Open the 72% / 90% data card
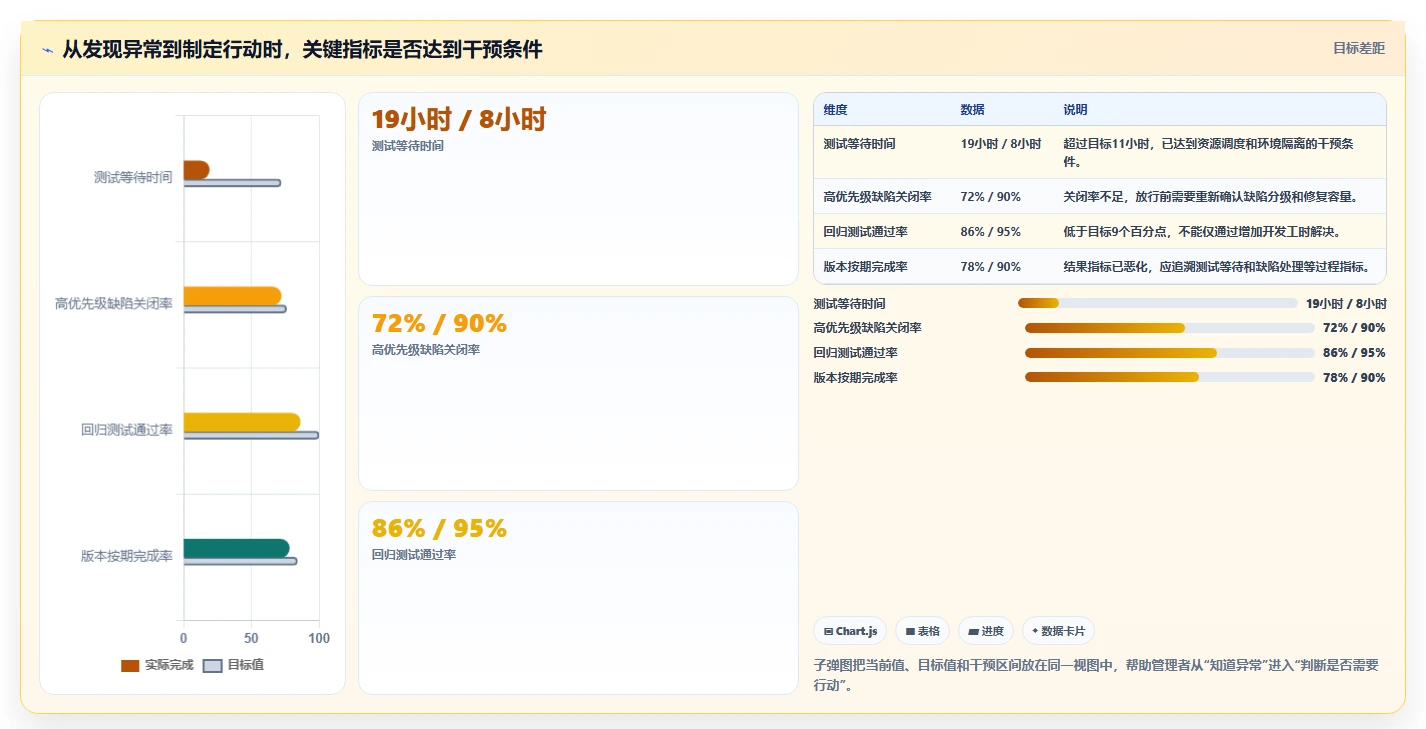Viewport: 1426px width, 729px height. 578,393
